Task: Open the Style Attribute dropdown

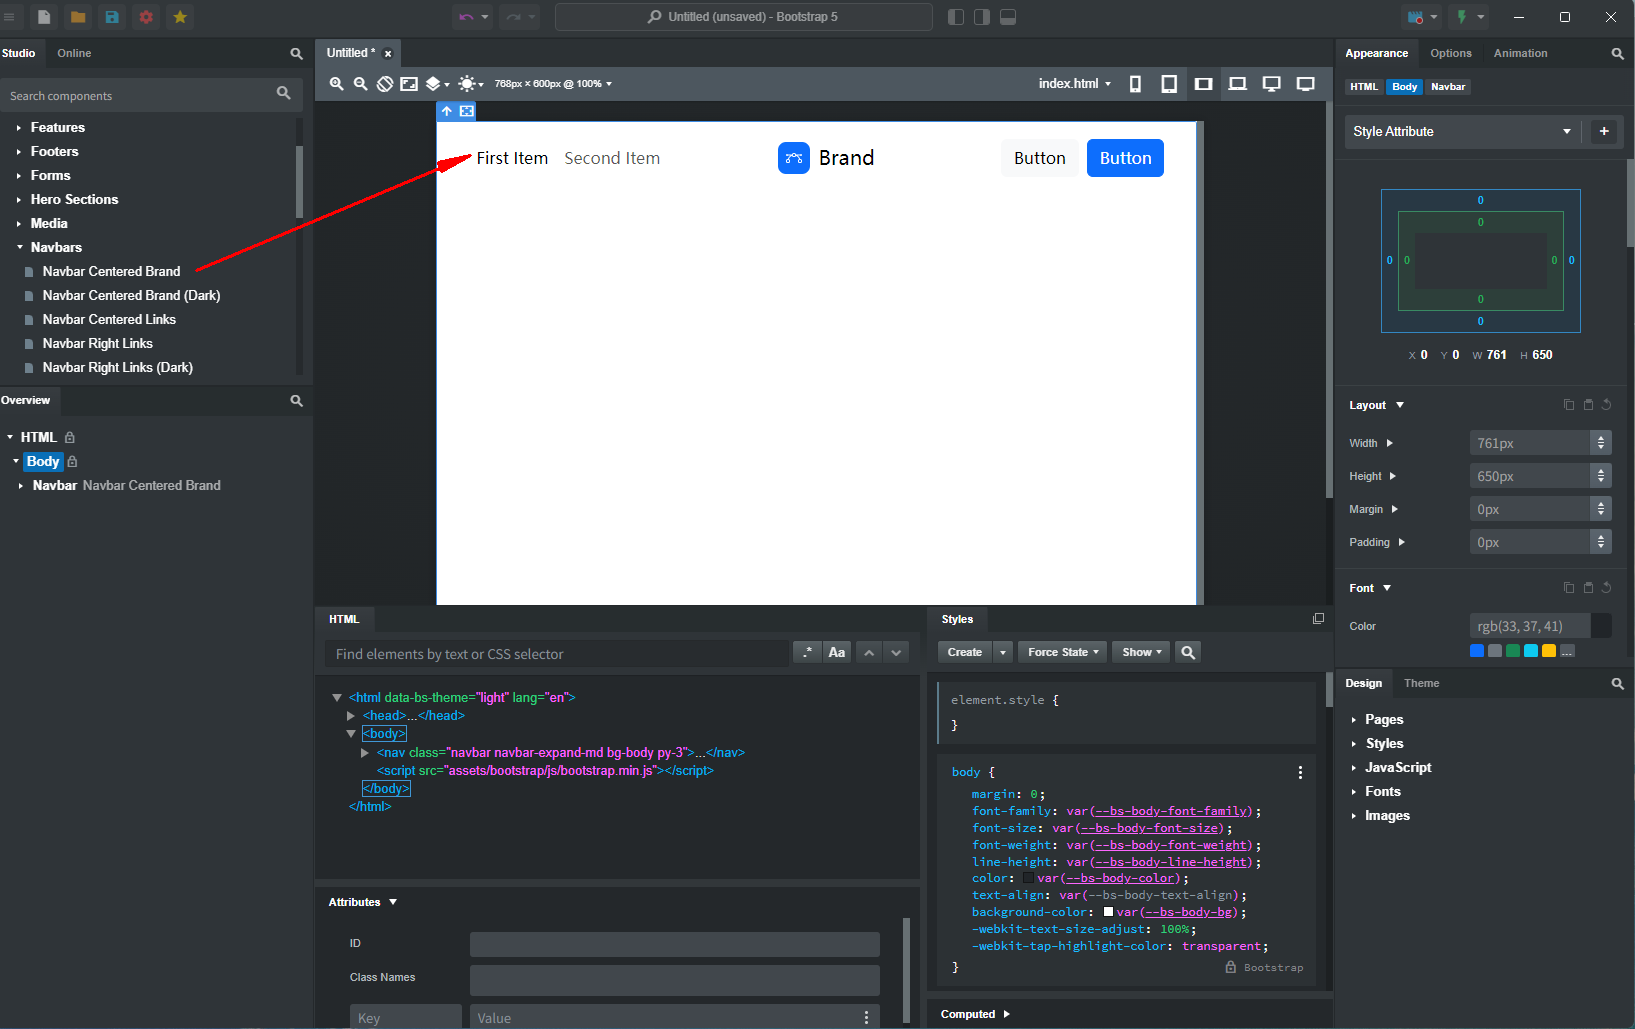Action: click(1461, 132)
